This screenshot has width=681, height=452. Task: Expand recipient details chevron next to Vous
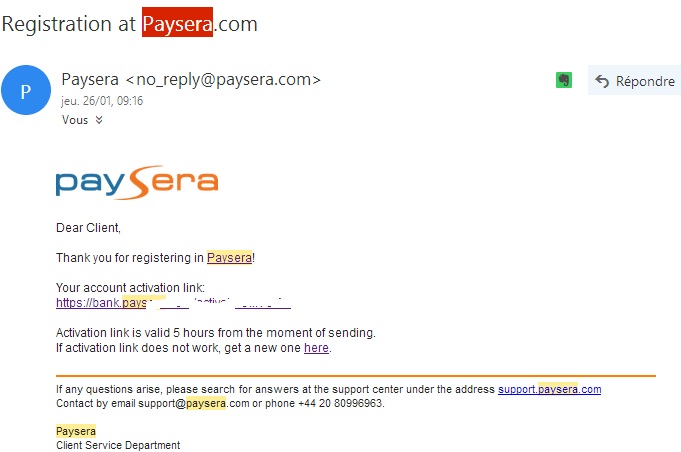(99, 120)
